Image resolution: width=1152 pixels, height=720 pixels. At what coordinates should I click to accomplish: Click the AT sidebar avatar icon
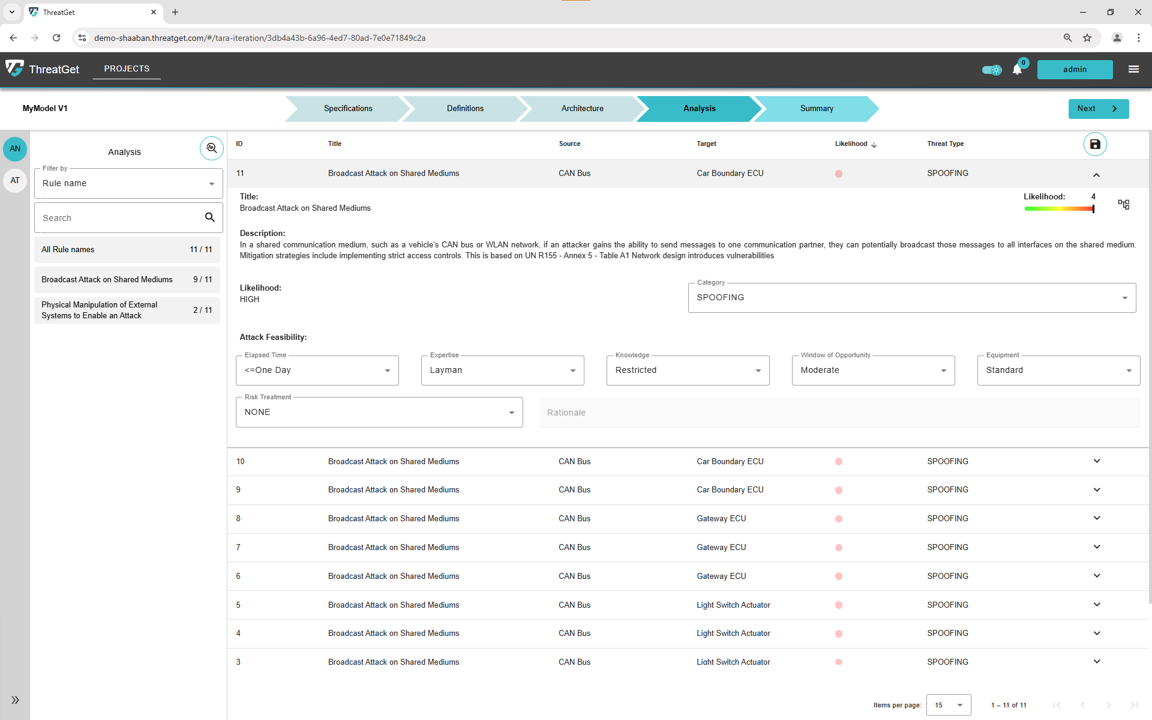pos(15,180)
